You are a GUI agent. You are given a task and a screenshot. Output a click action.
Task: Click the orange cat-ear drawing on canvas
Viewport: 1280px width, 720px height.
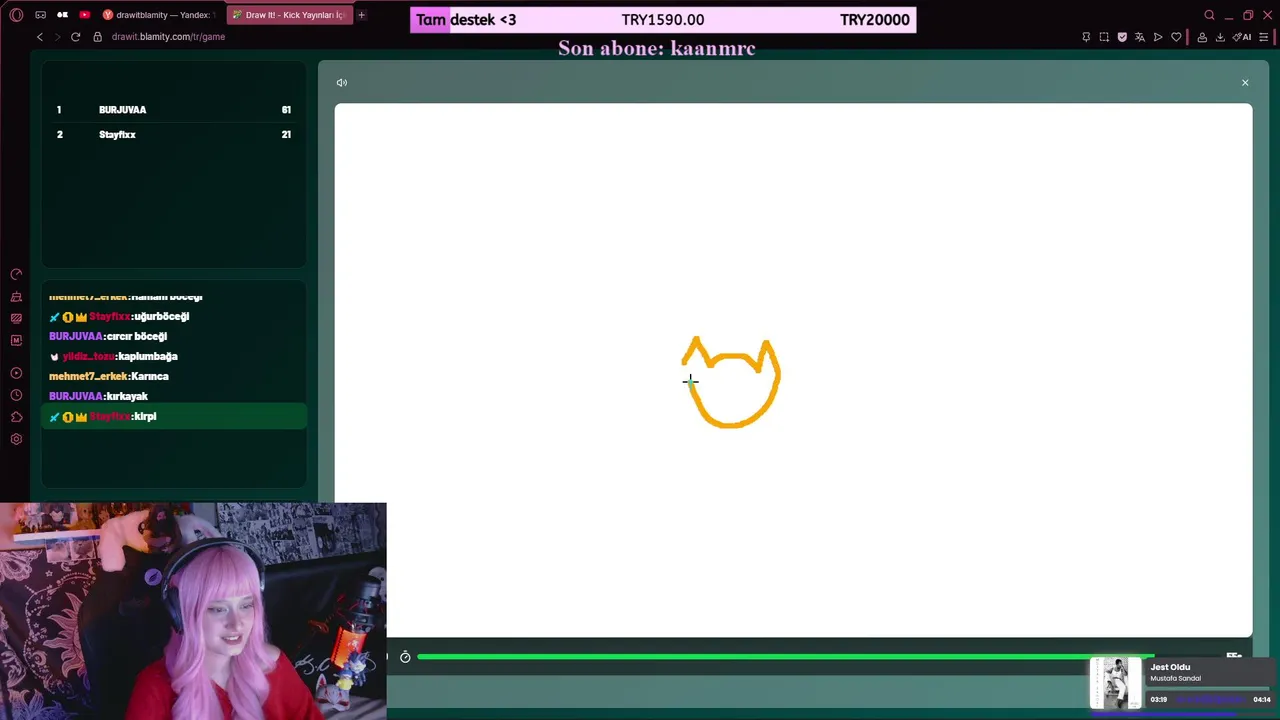731,383
